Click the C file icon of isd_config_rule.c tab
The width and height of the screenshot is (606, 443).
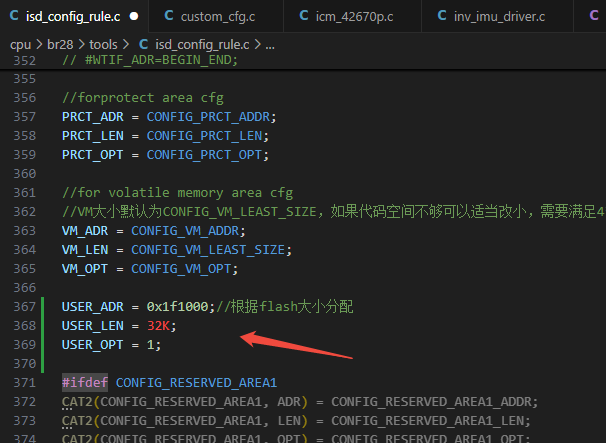click(x=14, y=16)
